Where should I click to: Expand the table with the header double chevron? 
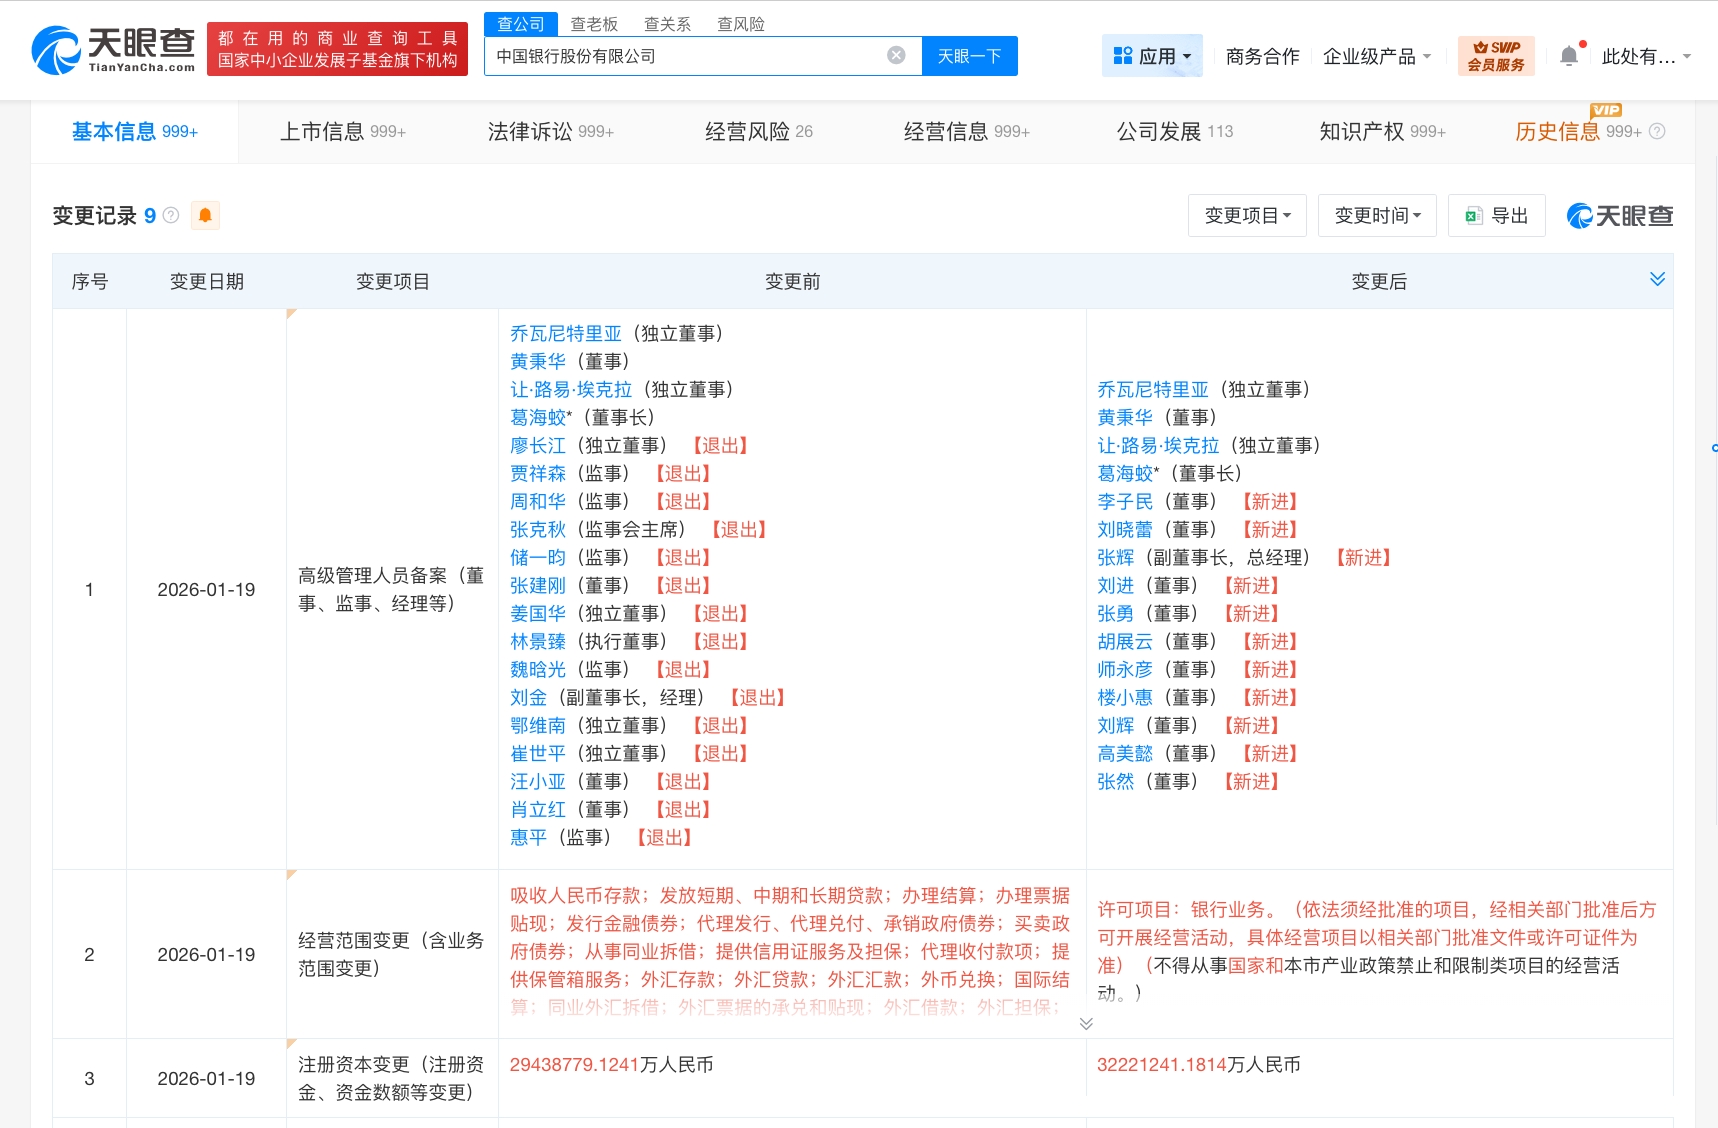pyautogui.click(x=1657, y=279)
